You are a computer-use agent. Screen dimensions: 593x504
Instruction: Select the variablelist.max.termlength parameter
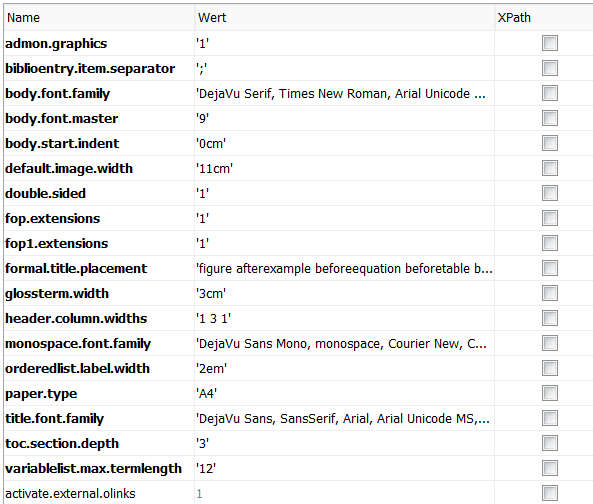click(x=93, y=468)
